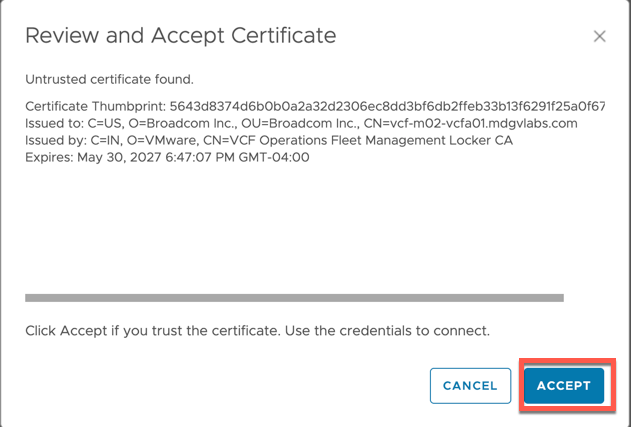
Task: Click the thumbprint hash value
Action: point(388,106)
